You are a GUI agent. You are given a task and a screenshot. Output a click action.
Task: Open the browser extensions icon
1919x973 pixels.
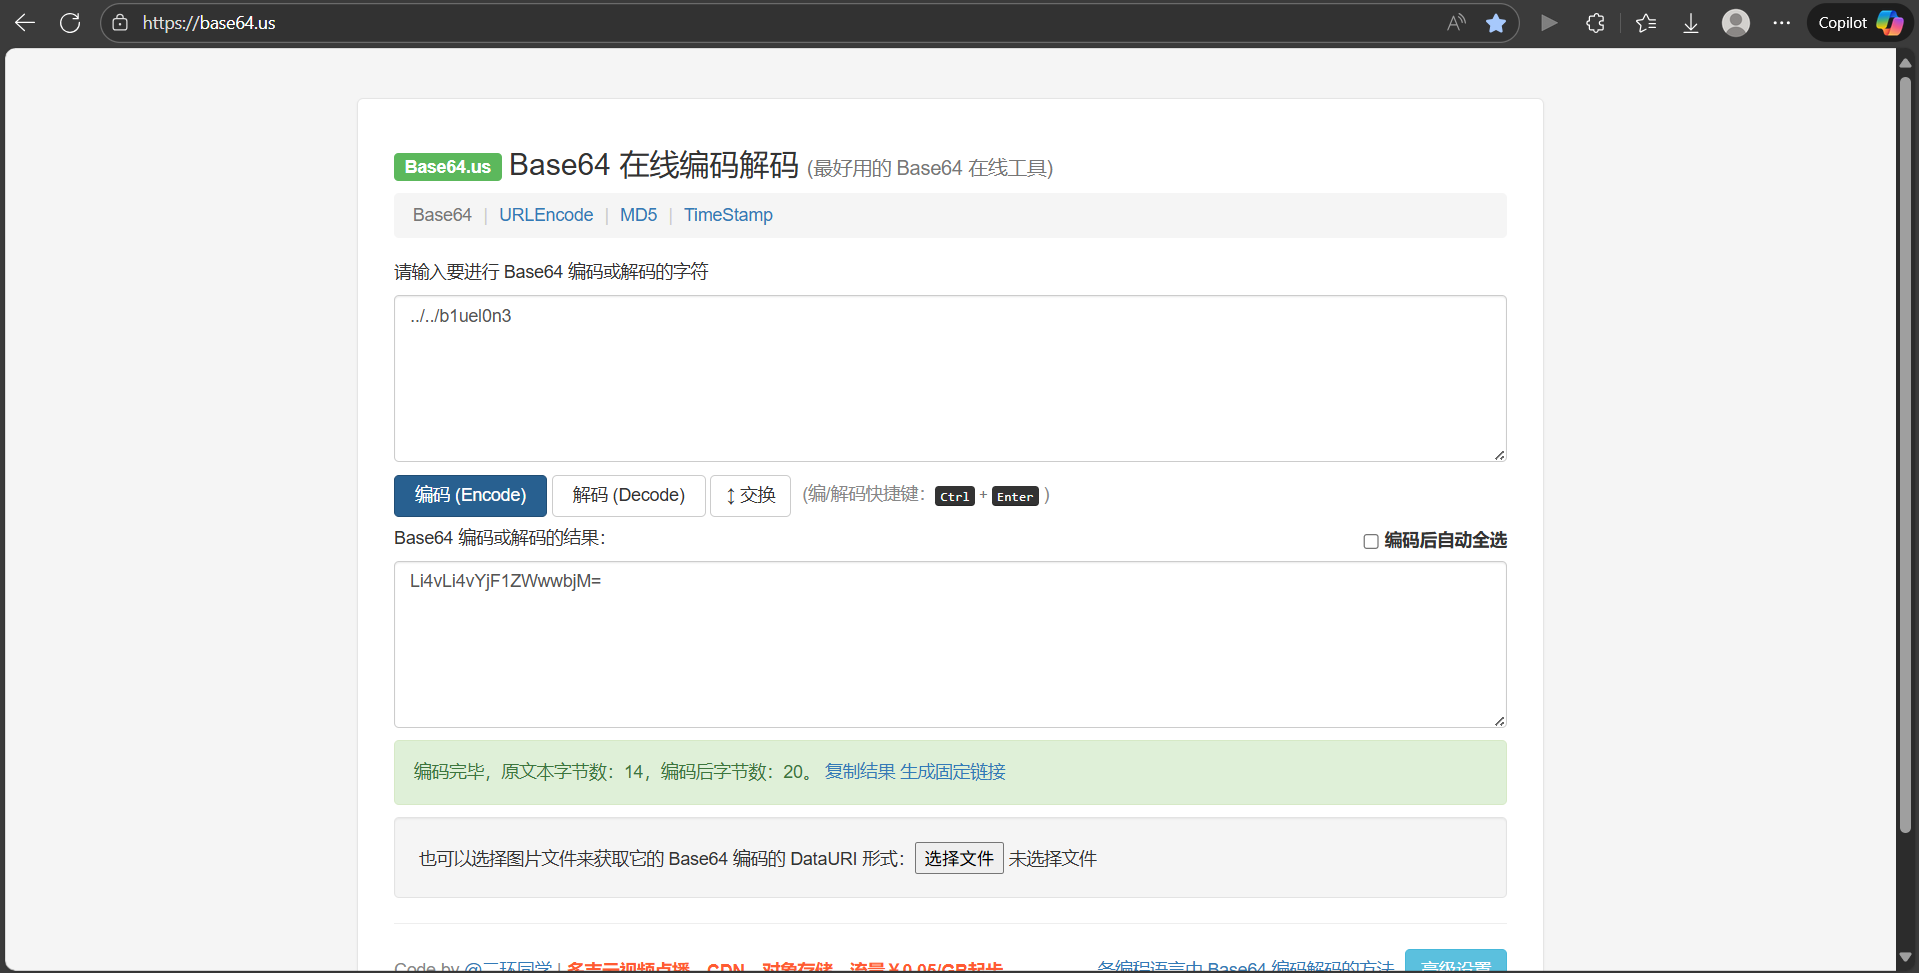(1595, 23)
